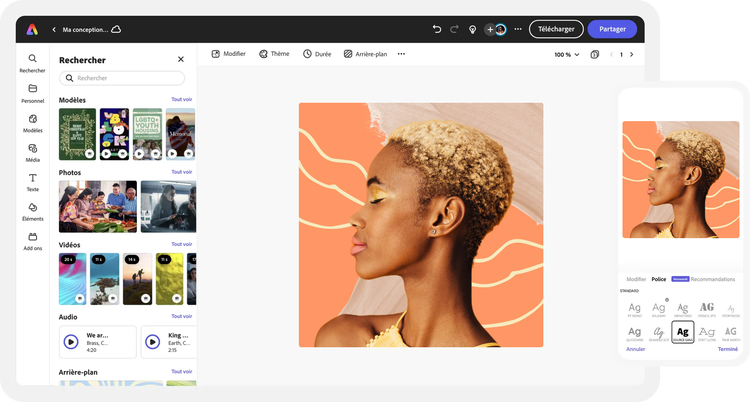Image resolution: width=750 pixels, height=402 pixels.
Task: Select the LGBTQ+ Youth Housing template
Action: click(x=147, y=134)
